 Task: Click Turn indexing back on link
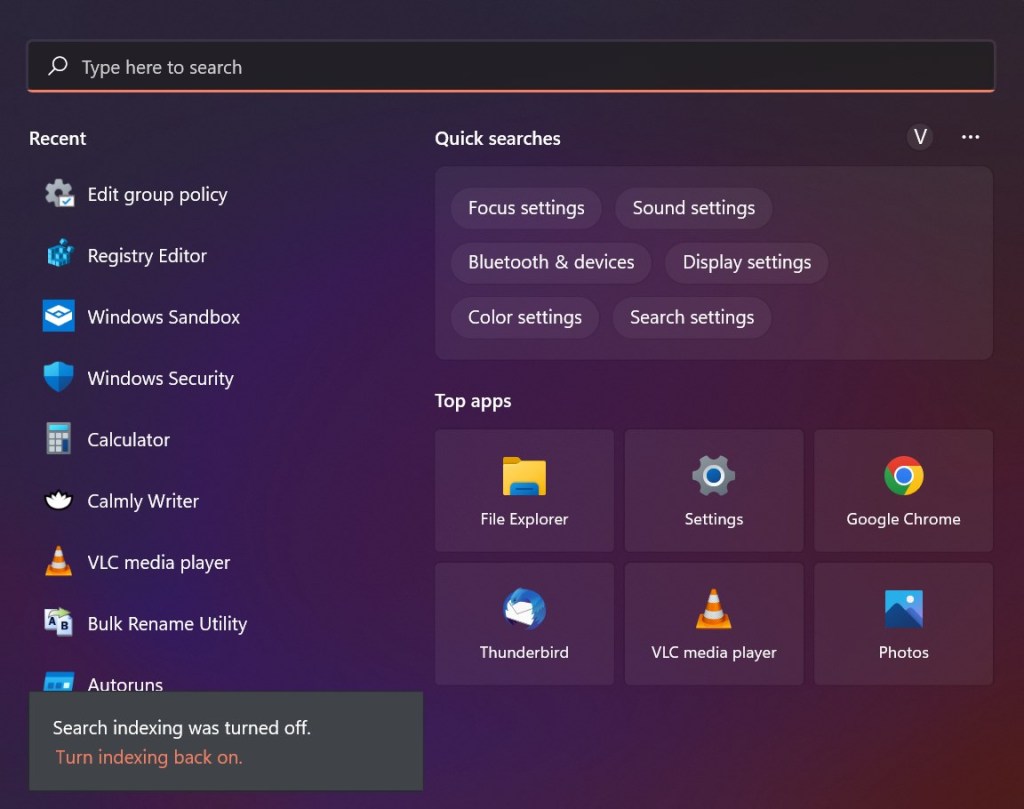click(x=149, y=757)
